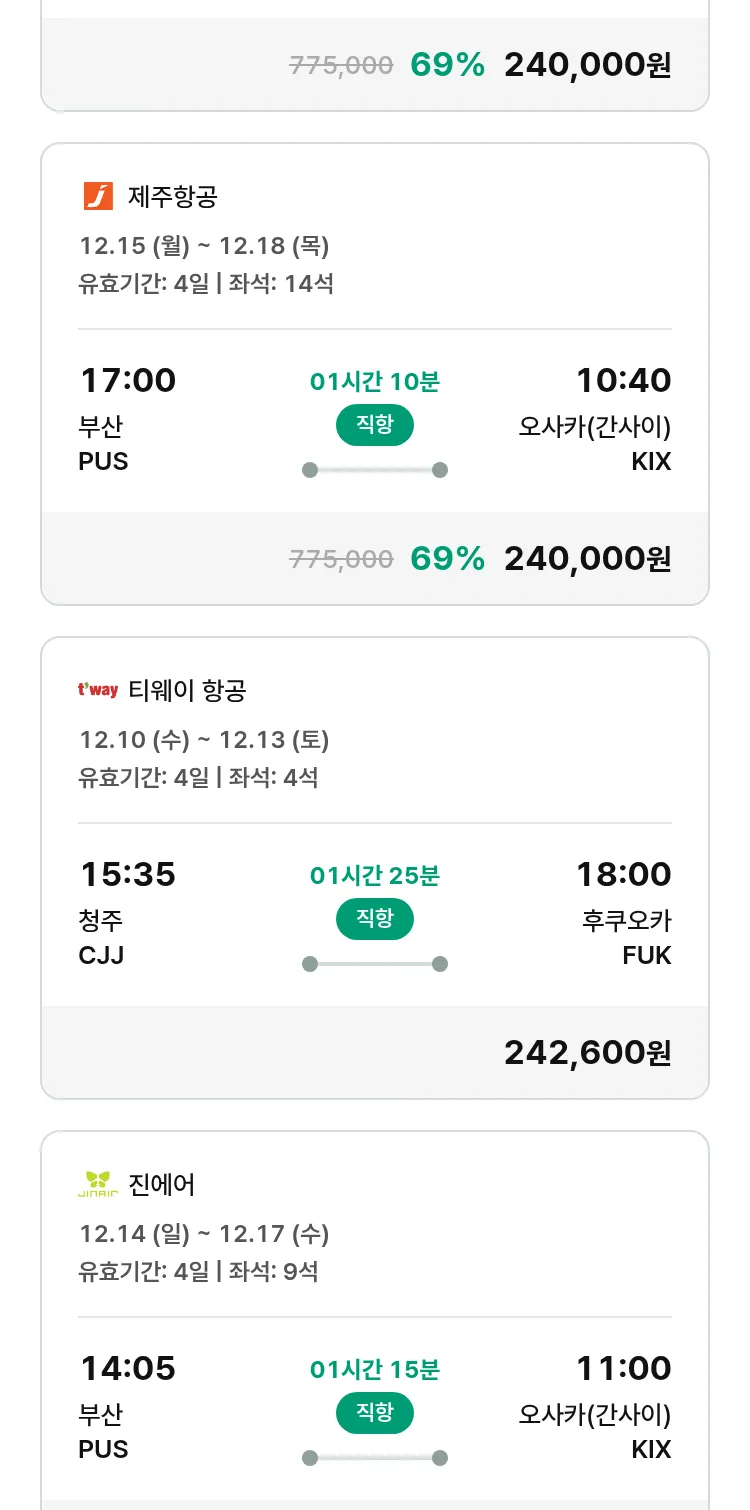This screenshot has height=1510, width=750.
Task: Select the 제주항공 airline name
Action: (x=173, y=197)
